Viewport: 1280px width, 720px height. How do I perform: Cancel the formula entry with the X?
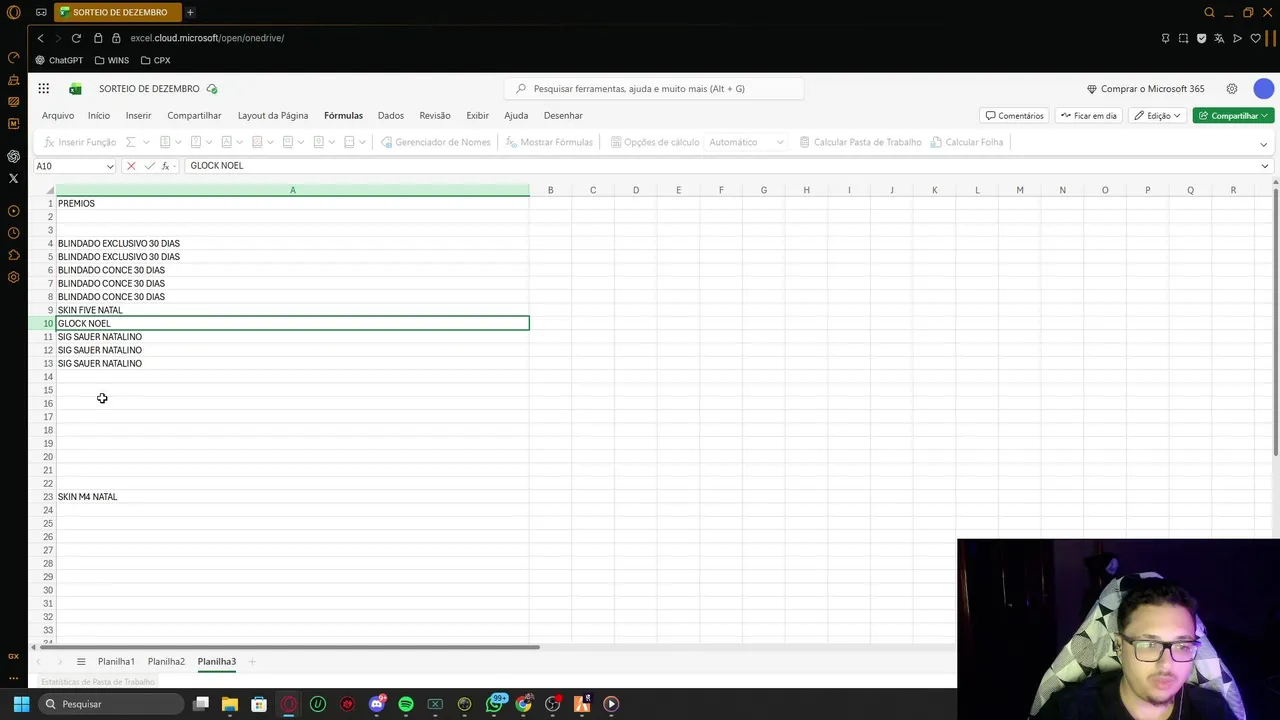tap(131, 166)
